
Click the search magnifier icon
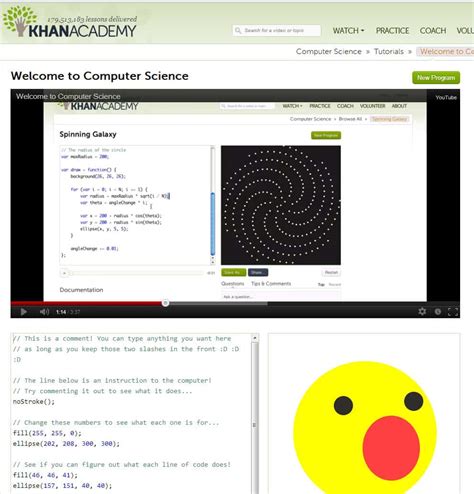coord(238,31)
